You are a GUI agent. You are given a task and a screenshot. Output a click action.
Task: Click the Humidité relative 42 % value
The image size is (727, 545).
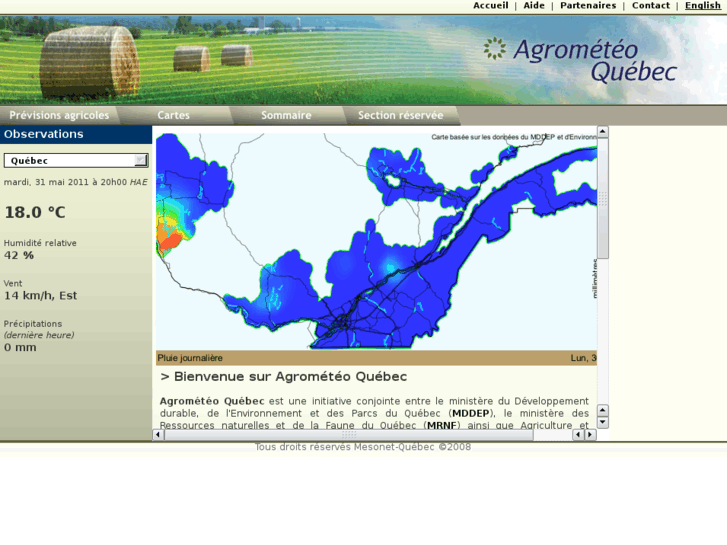(x=19, y=255)
